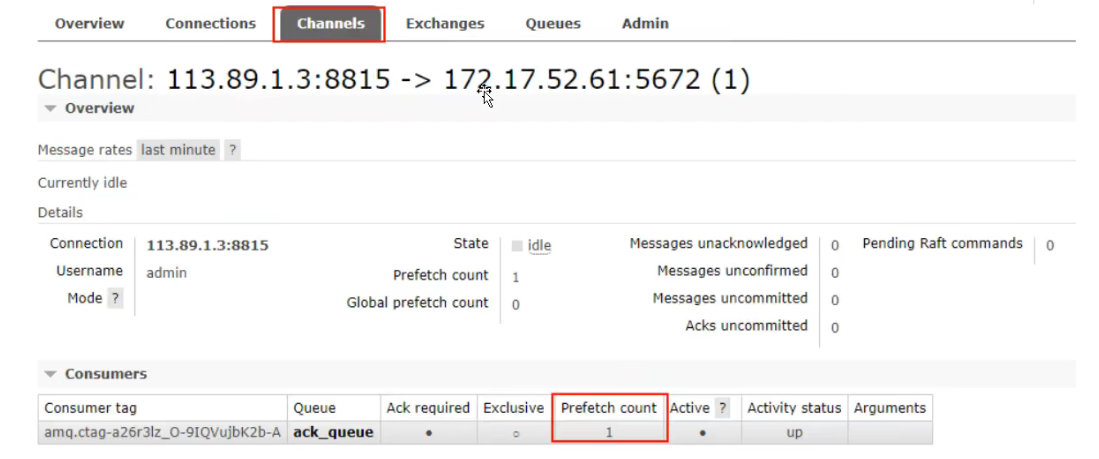
Task: Click the Active dot in consumer row
Action: coord(702,433)
